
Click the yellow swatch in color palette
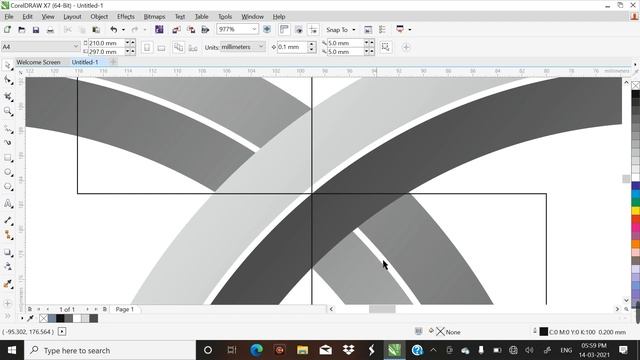[636, 211]
